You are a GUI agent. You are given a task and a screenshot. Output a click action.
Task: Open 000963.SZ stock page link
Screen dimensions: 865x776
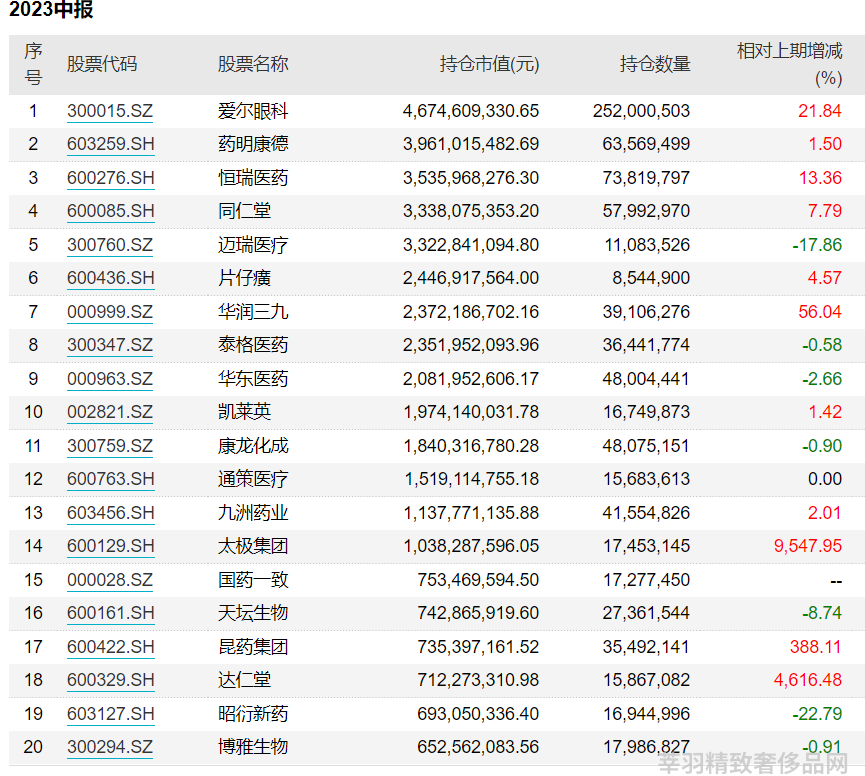click(x=110, y=379)
